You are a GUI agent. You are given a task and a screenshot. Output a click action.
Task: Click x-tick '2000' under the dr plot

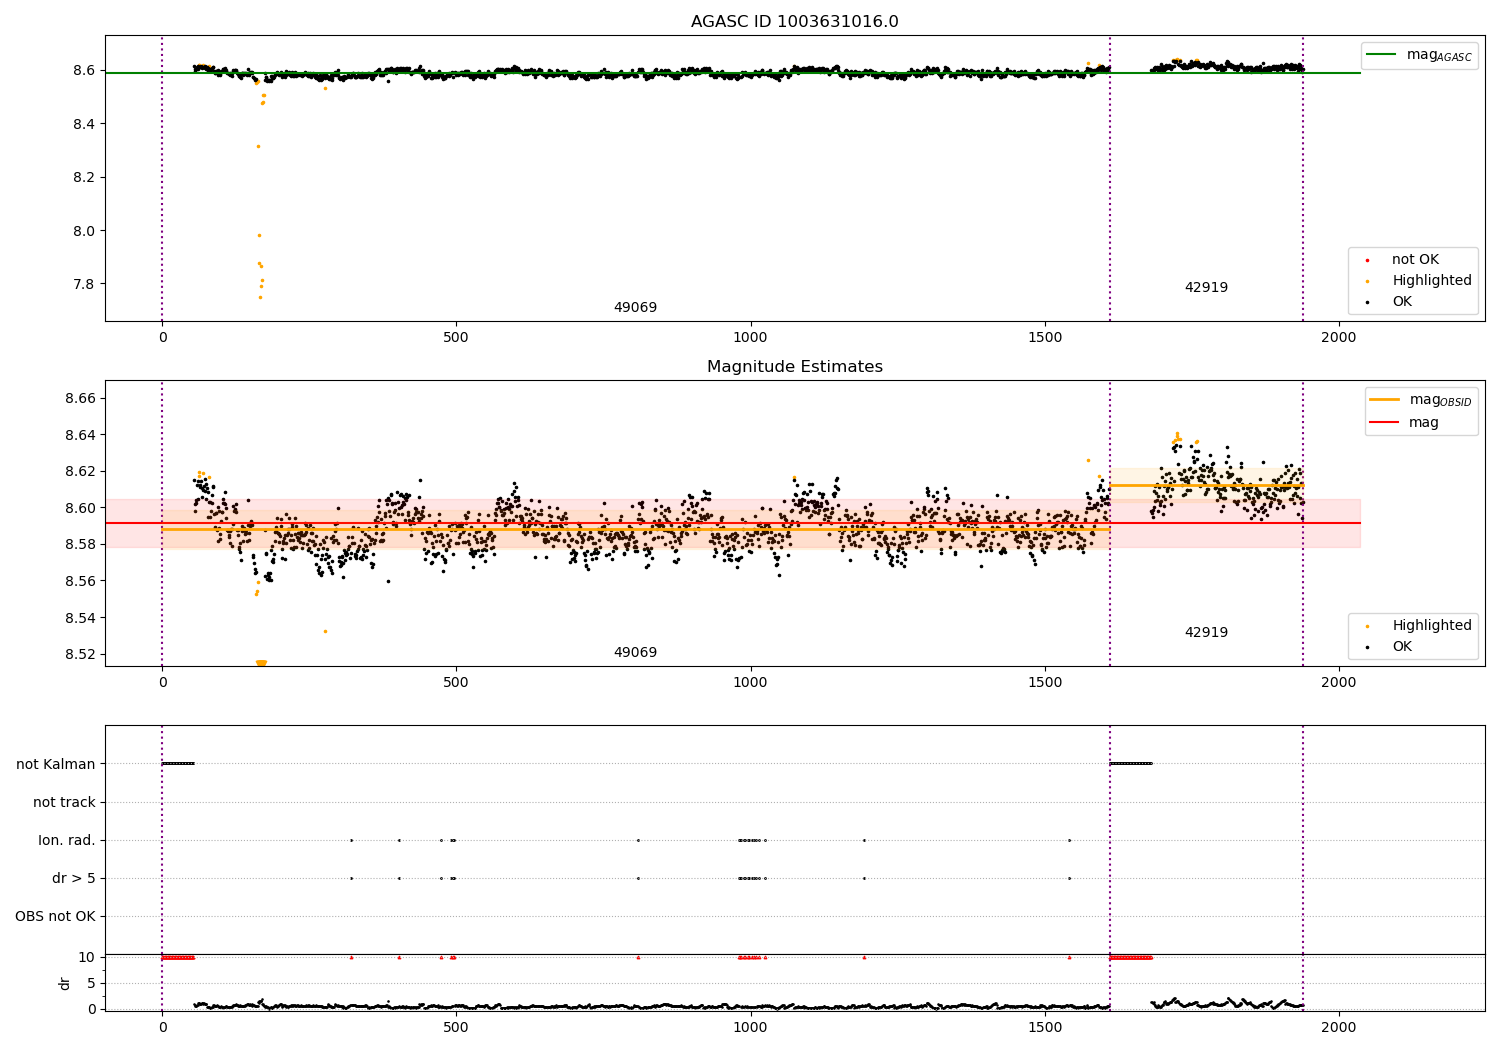point(1339,1028)
